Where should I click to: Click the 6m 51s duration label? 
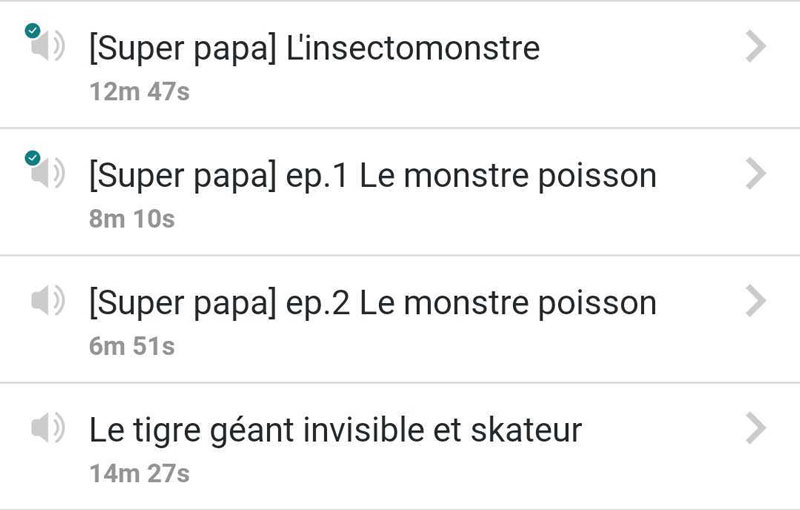pyautogui.click(x=132, y=346)
